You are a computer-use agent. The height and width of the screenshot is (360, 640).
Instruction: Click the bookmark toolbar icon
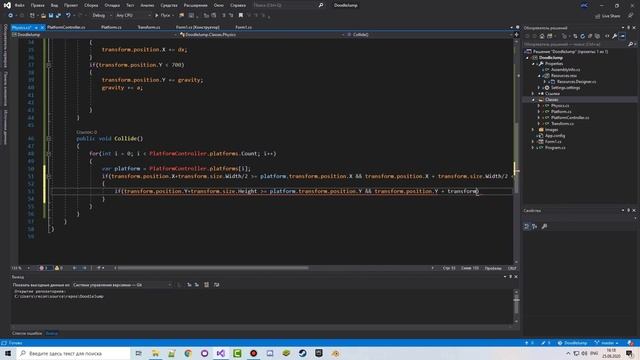click(x=241, y=16)
